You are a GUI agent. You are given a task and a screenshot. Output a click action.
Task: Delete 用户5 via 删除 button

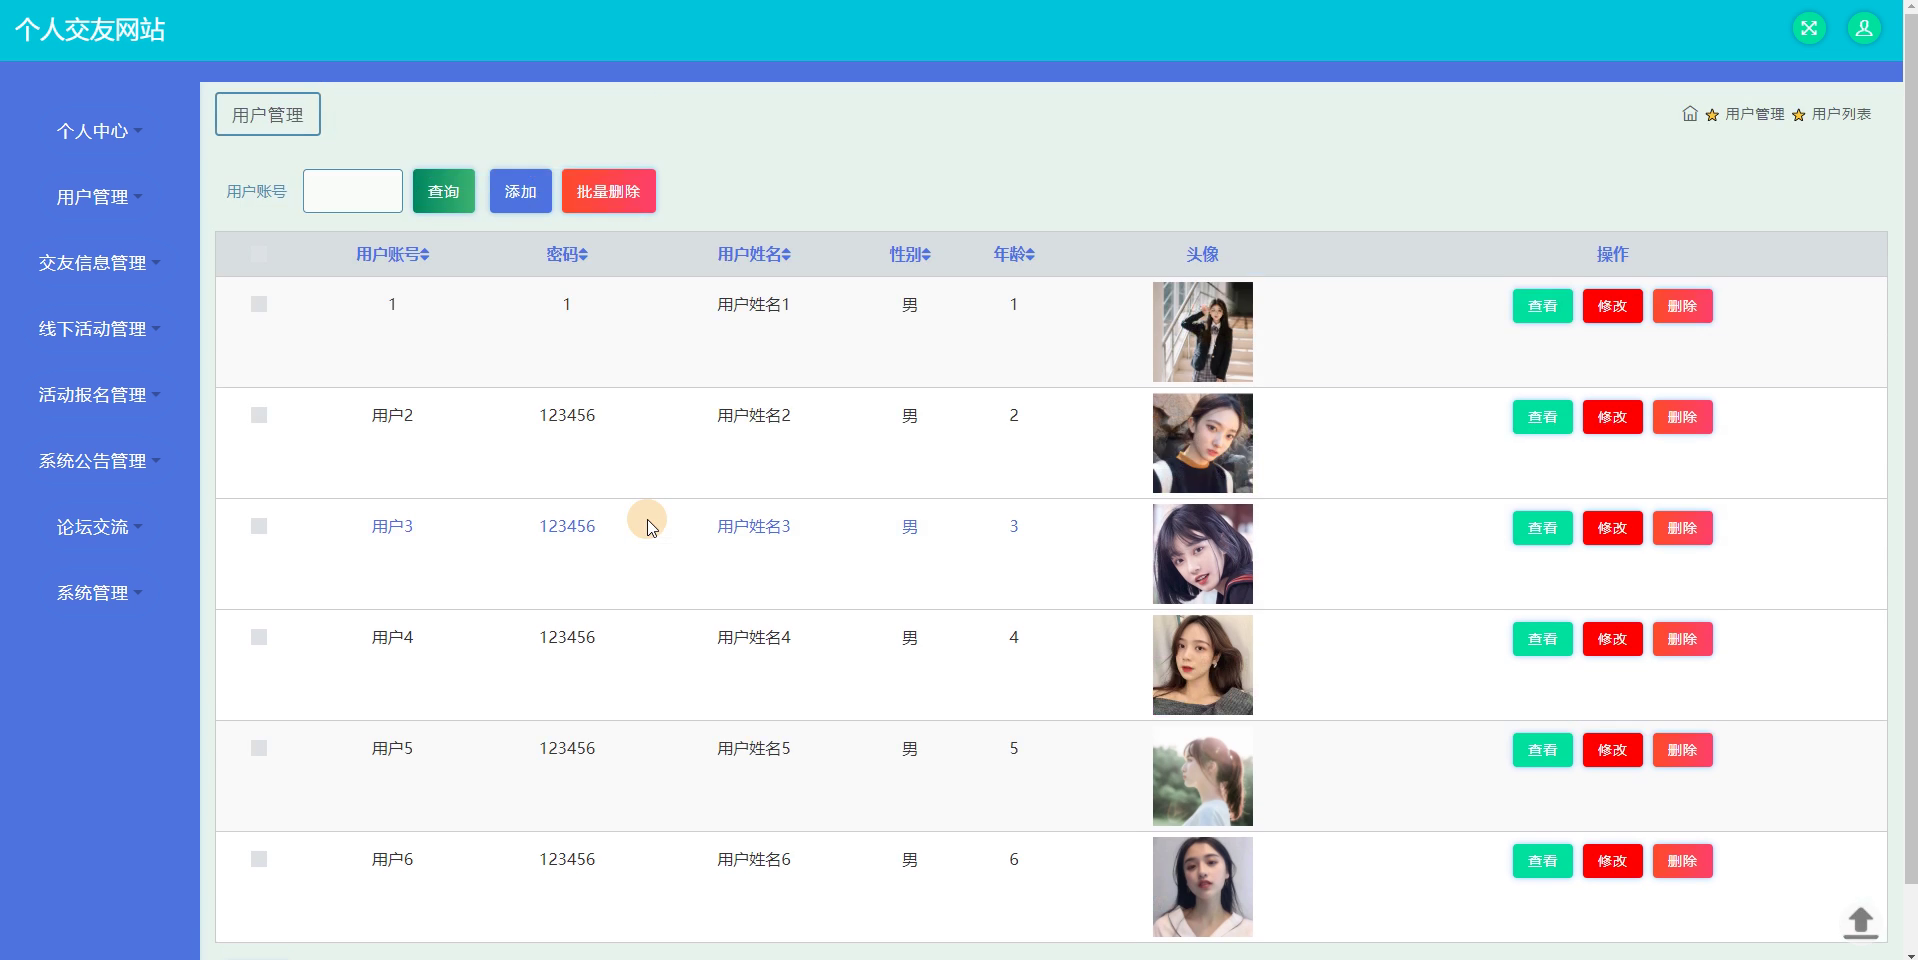point(1683,750)
